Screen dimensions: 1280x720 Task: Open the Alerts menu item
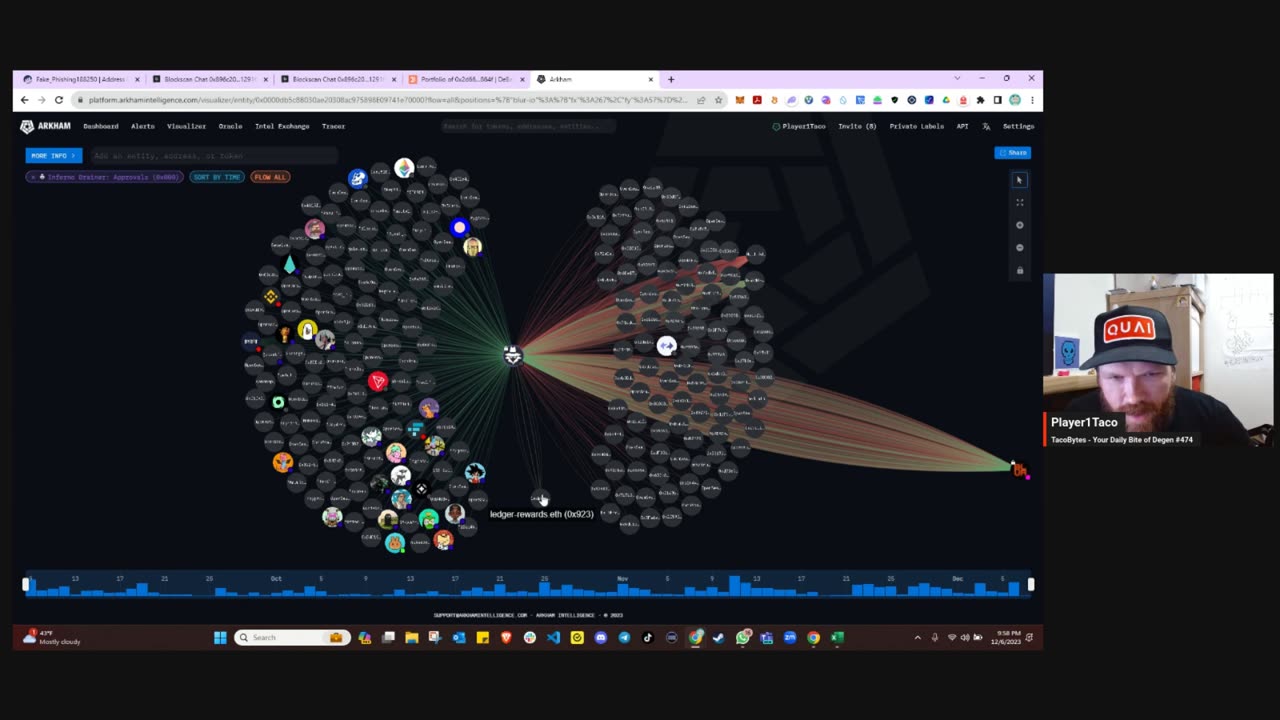143,126
